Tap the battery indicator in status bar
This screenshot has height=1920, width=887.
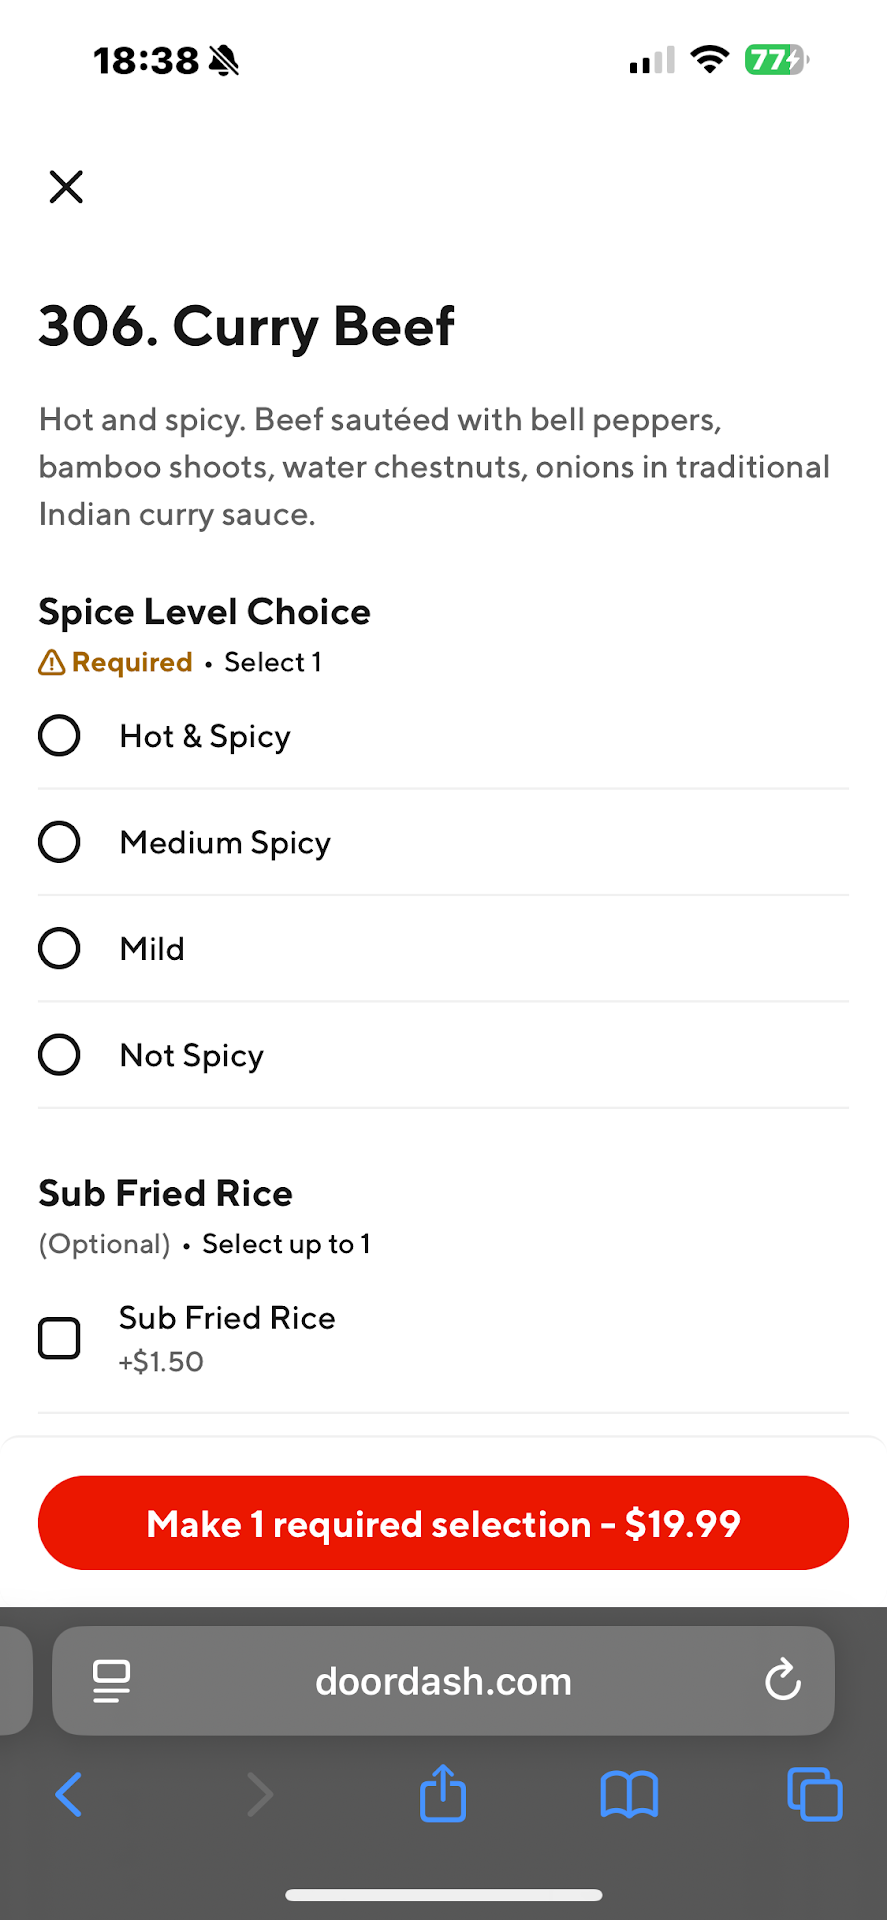click(x=775, y=60)
